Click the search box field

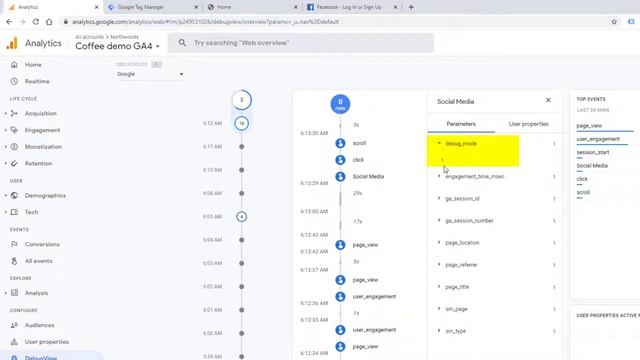(x=301, y=43)
